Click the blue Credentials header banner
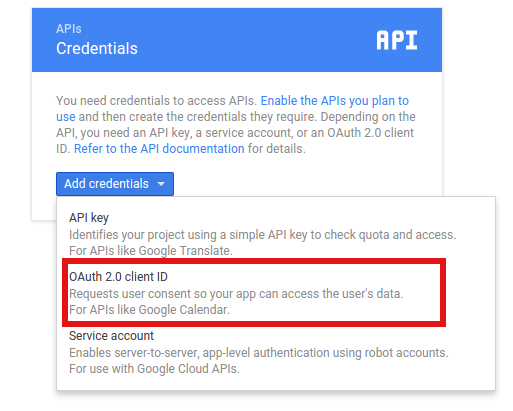 click(x=237, y=40)
